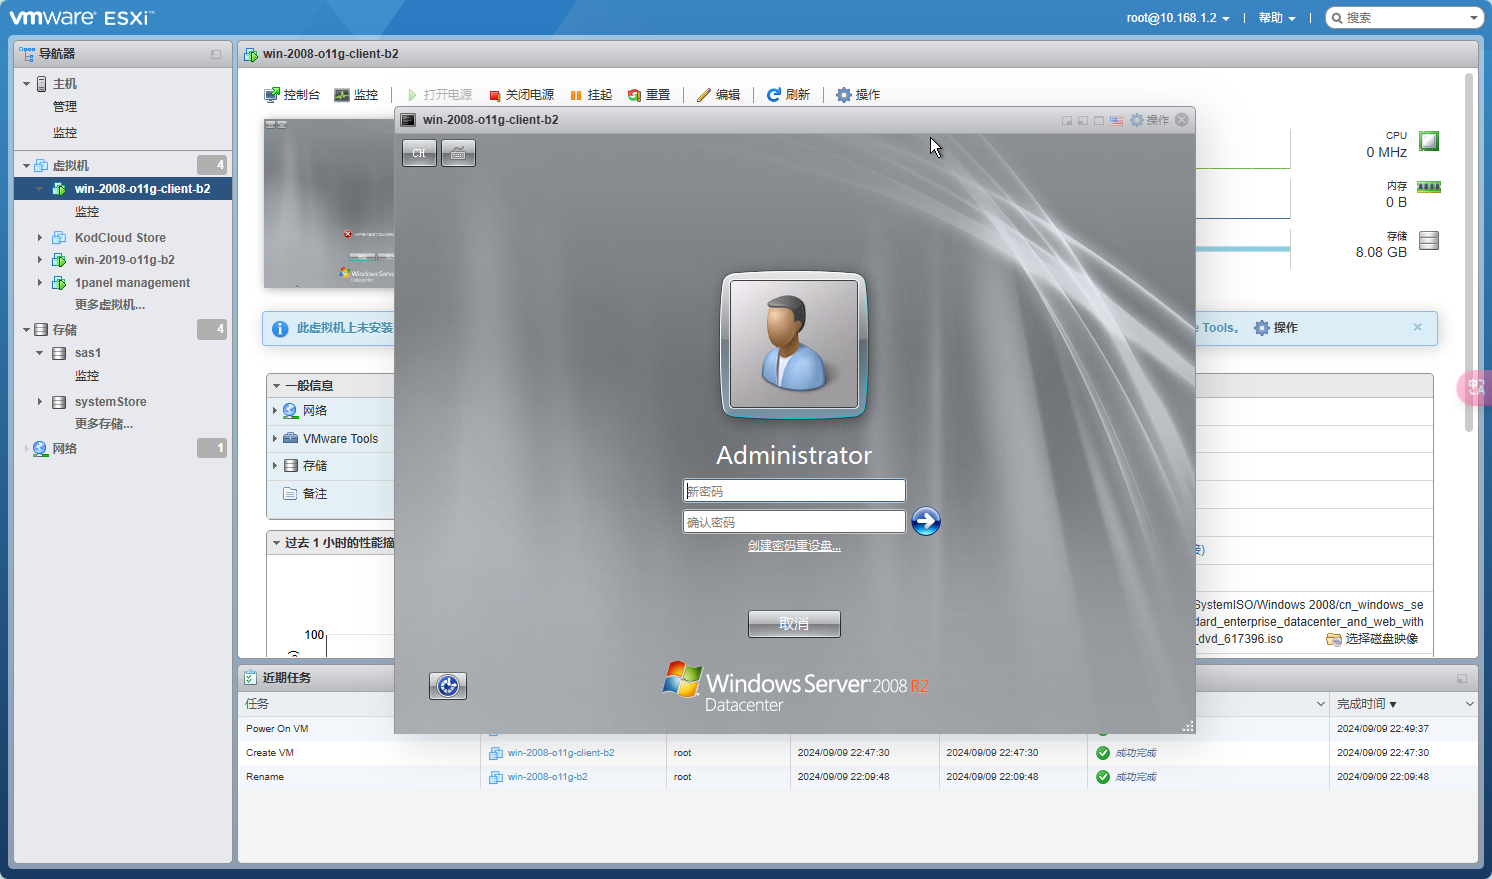Click the Administrator user avatar picture
Viewport: 1492px width, 879px height.
(x=794, y=345)
